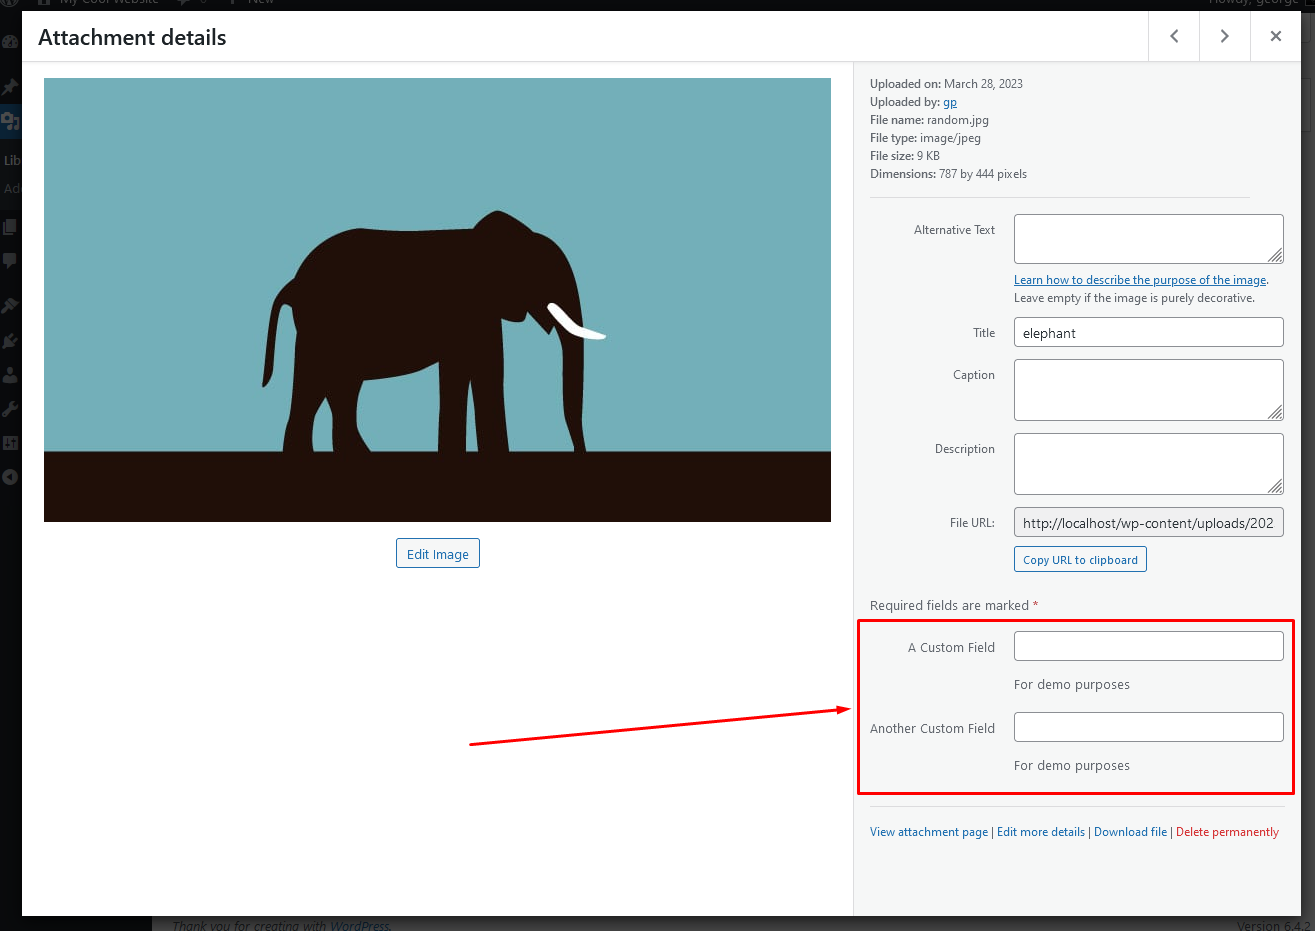Open Posts pin icon in sidebar
Image resolution: width=1315 pixels, height=931 pixels.
[x=10, y=87]
